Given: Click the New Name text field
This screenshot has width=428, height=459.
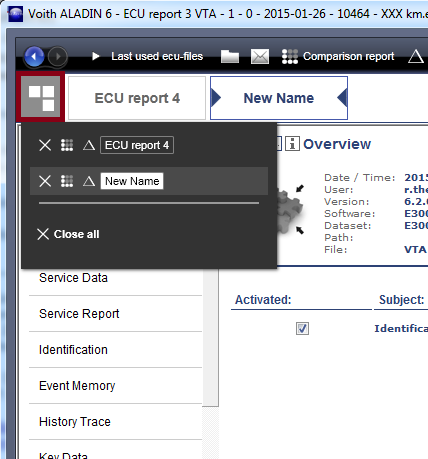Looking at the screenshot, I should (132, 181).
